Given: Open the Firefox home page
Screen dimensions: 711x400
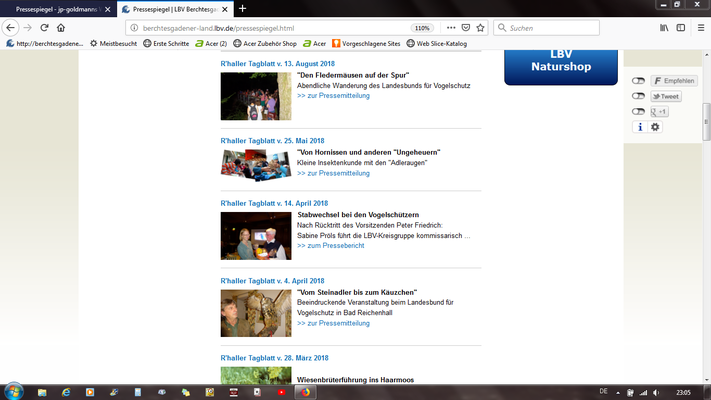Looking at the screenshot, I should pos(61,28).
